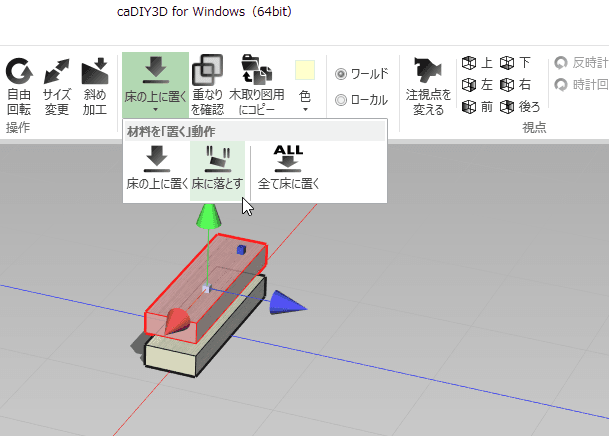Click the blue Z-axis arrow cone

[287, 303]
